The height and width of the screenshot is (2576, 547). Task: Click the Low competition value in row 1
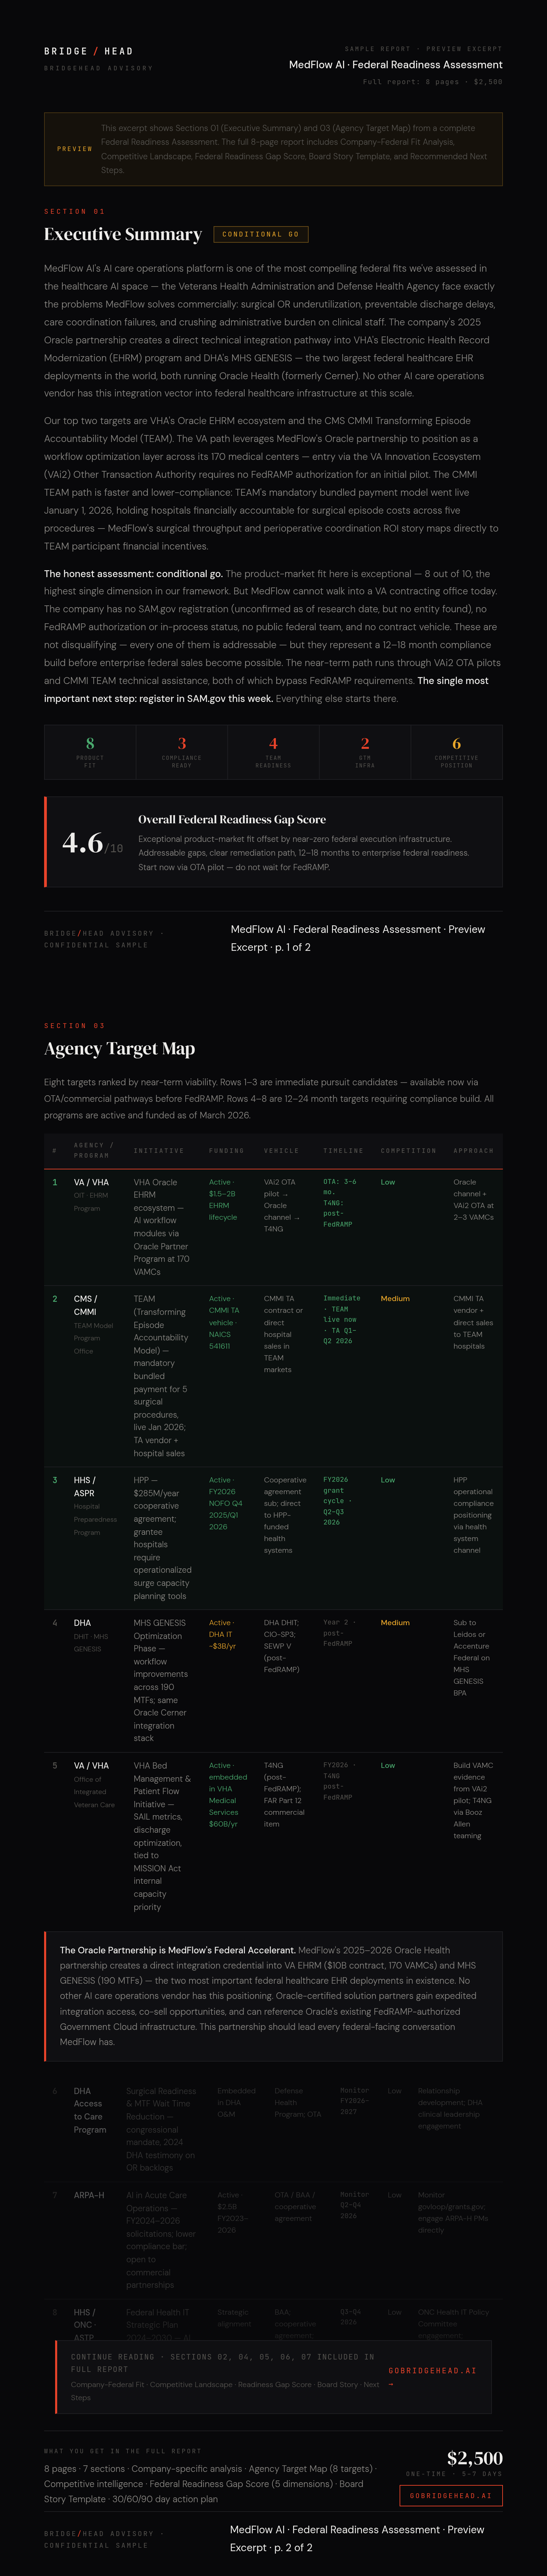click(388, 1182)
